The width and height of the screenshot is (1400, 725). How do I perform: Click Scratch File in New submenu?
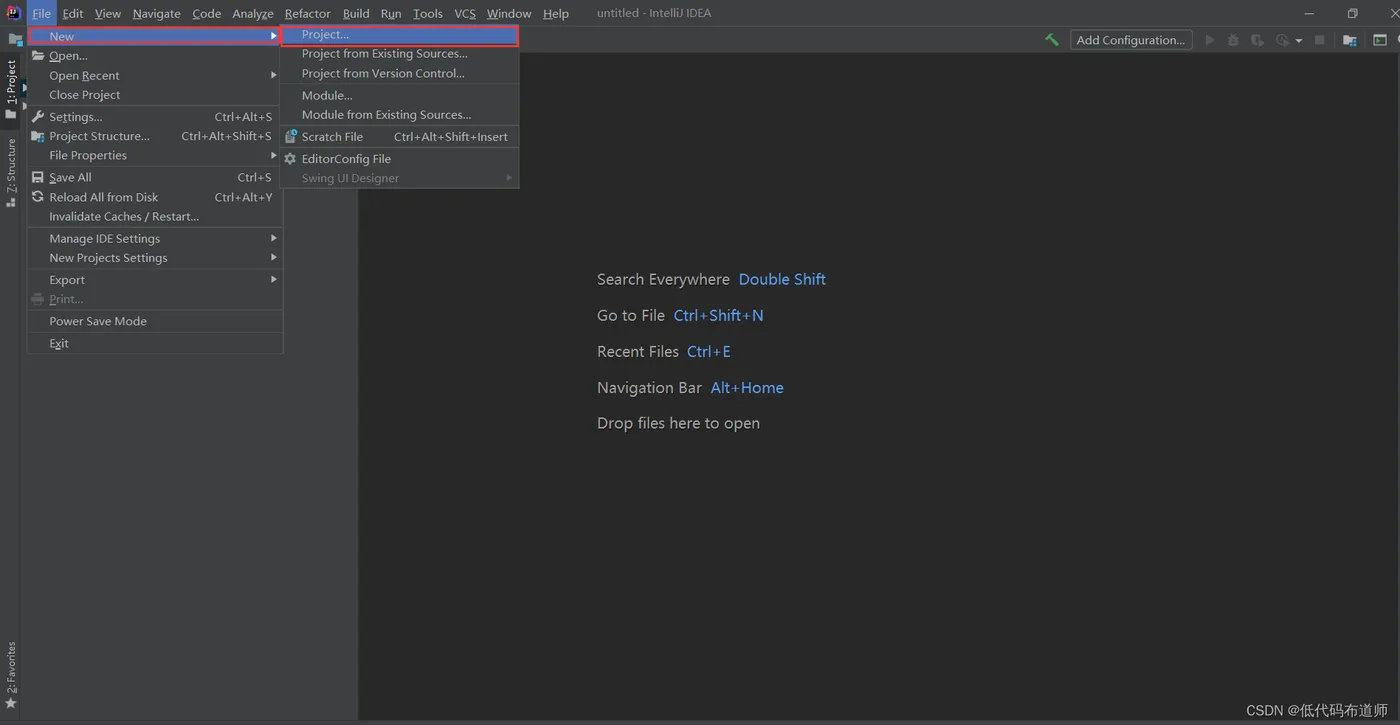[x=332, y=137]
